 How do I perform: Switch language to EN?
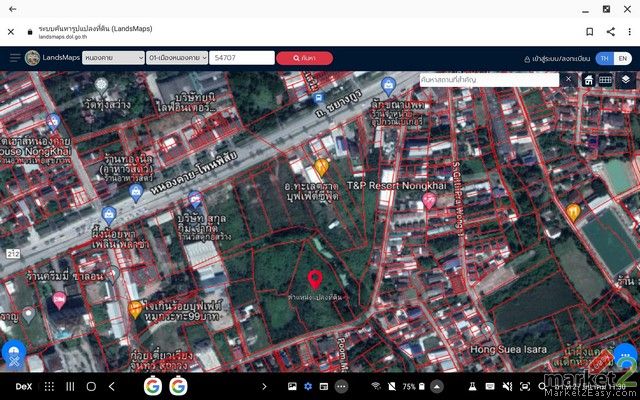622,58
